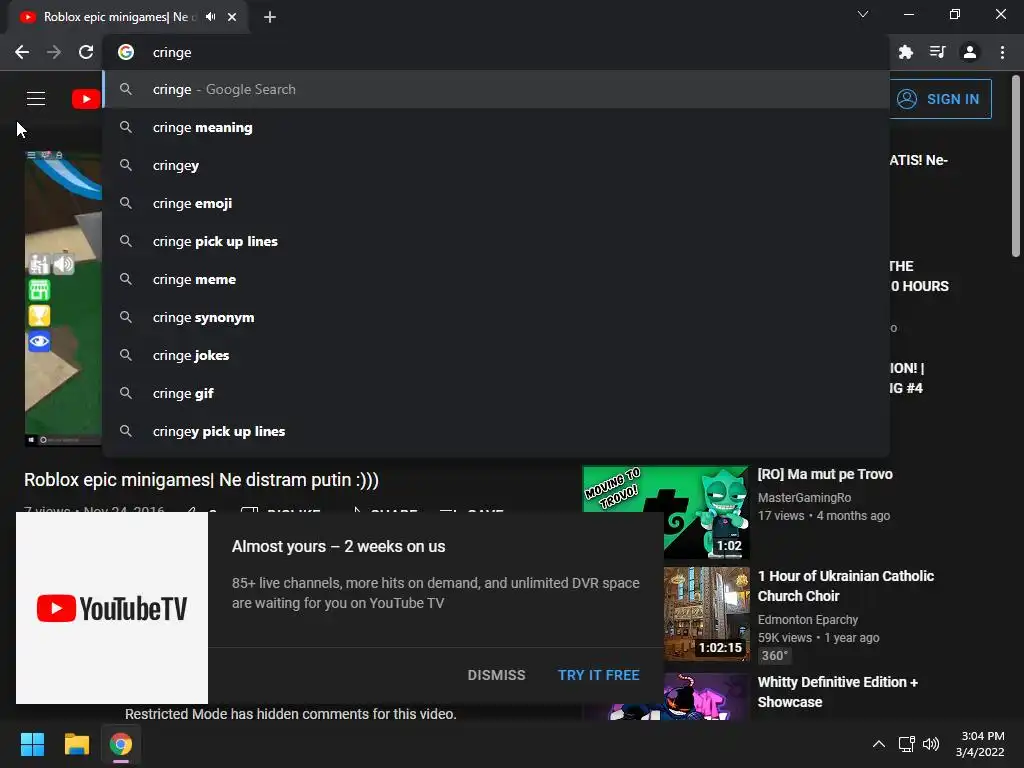Click the SIGN IN button
Screen dimensions: 1024x768
coord(940,99)
